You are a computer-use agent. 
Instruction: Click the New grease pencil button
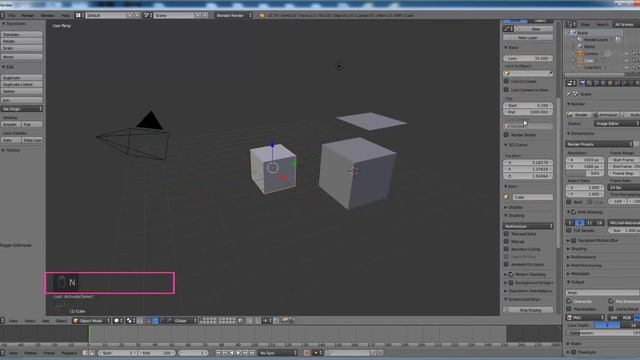[x=536, y=29]
